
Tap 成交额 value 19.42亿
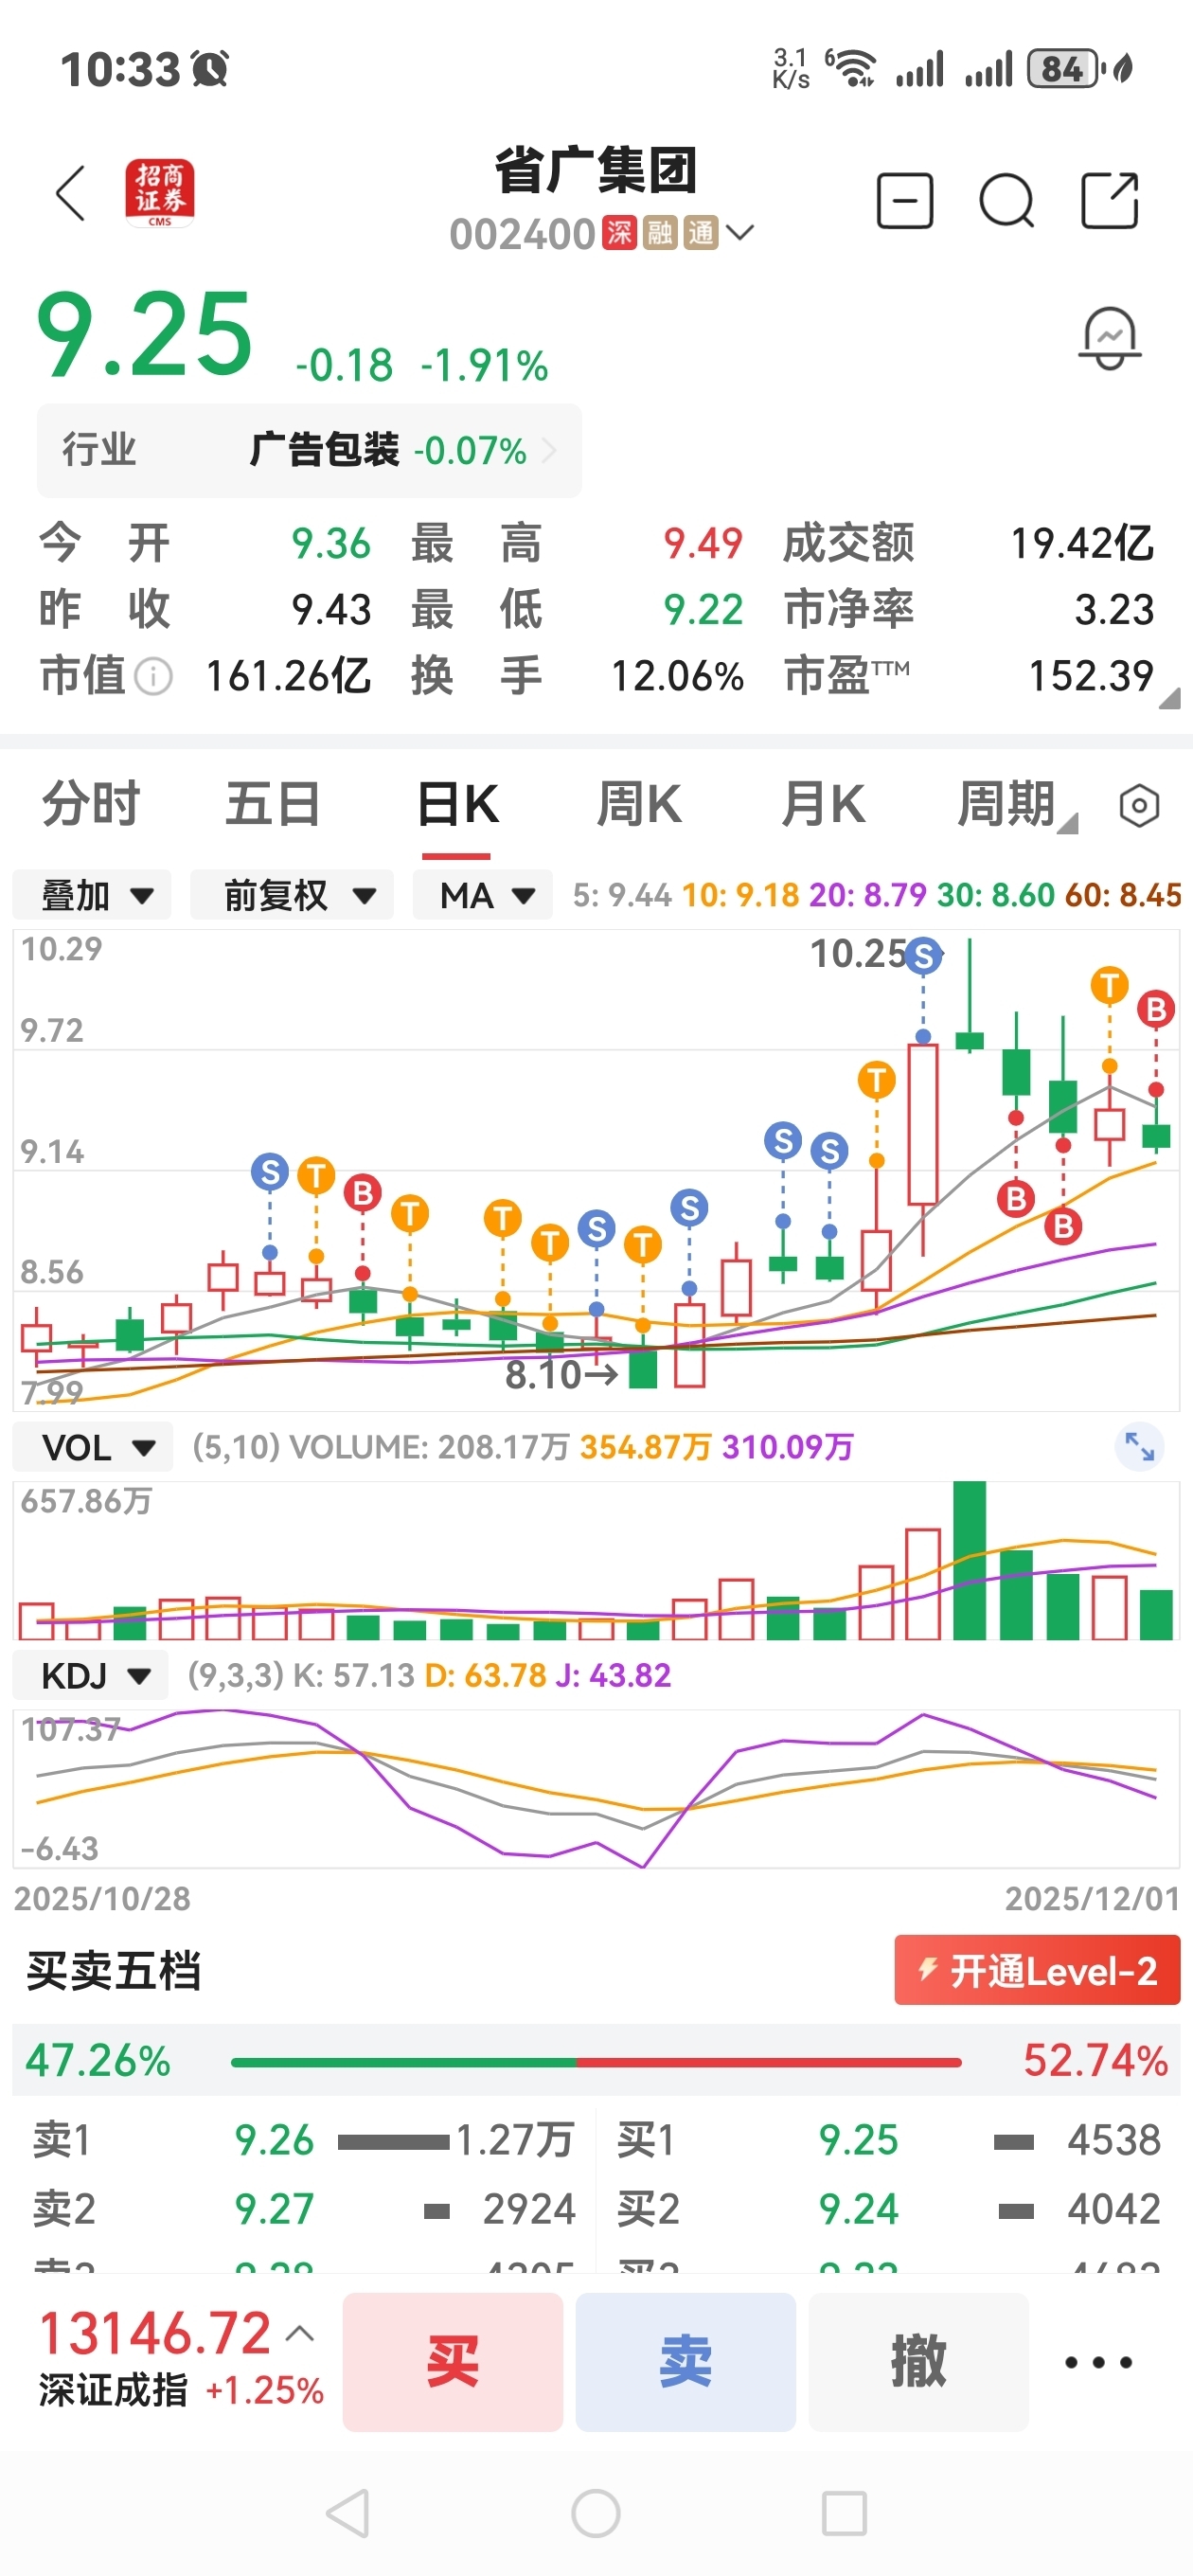(x=1082, y=544)
